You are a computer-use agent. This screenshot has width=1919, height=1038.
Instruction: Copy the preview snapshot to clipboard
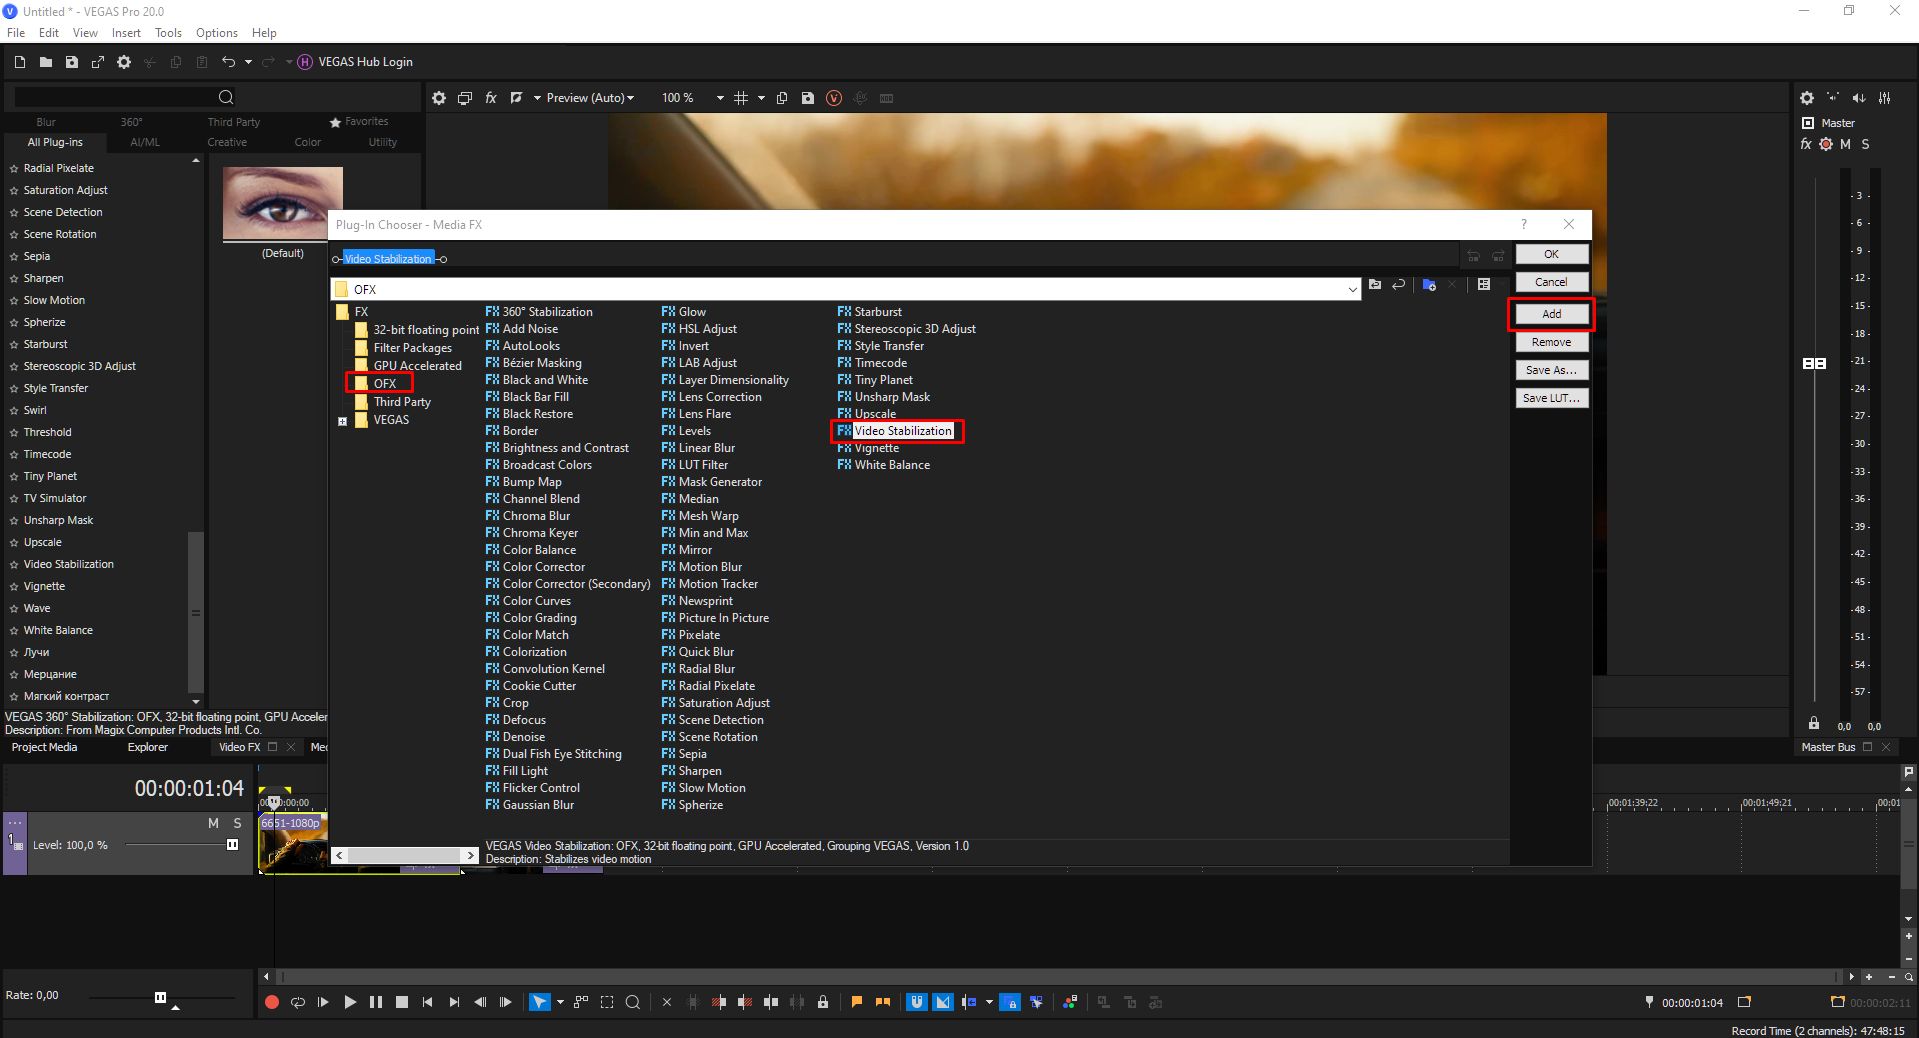pos(782,98)
